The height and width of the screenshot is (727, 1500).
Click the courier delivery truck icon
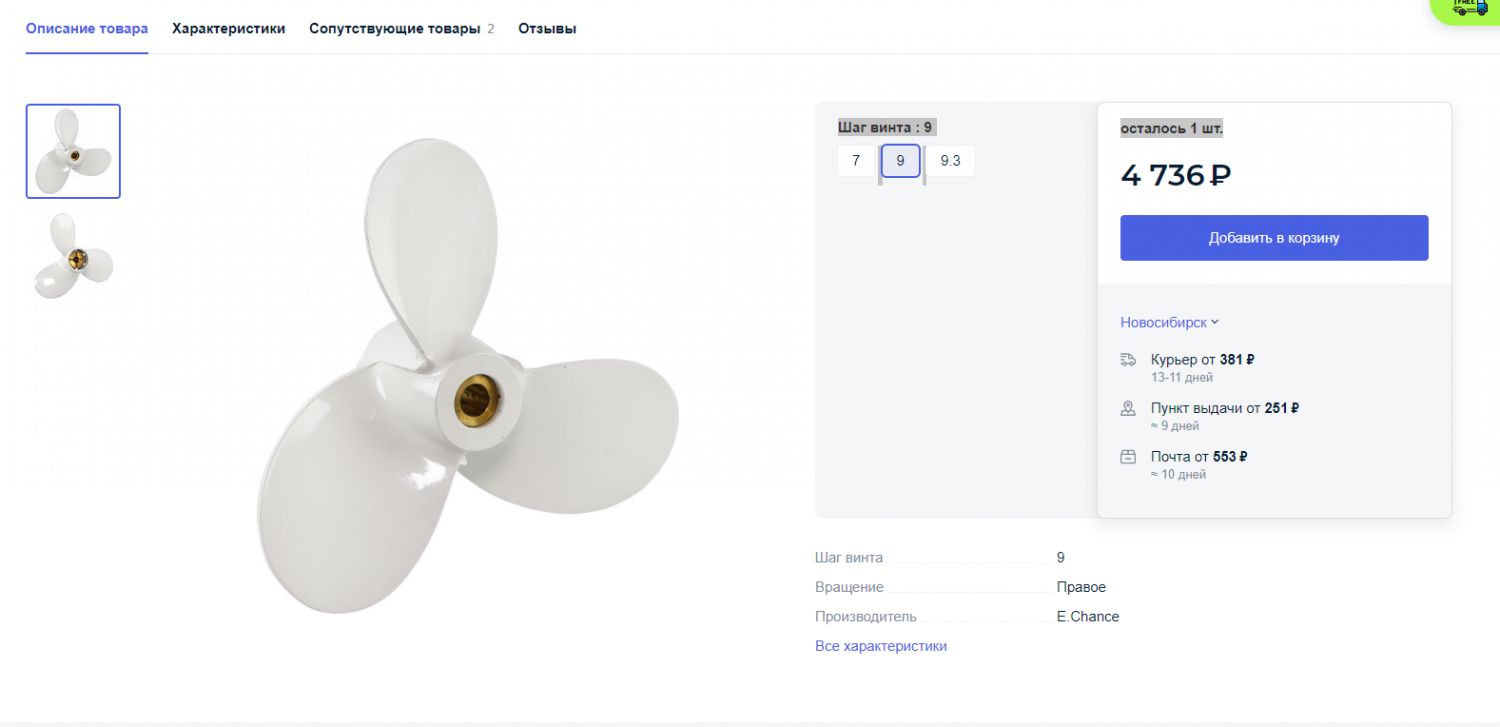click(x=1128, y=360)
